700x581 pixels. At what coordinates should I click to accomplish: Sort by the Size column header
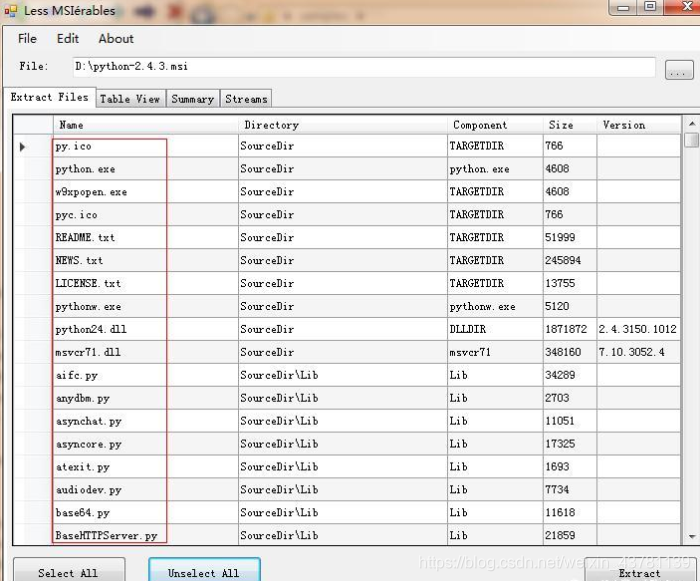[570, 125]
